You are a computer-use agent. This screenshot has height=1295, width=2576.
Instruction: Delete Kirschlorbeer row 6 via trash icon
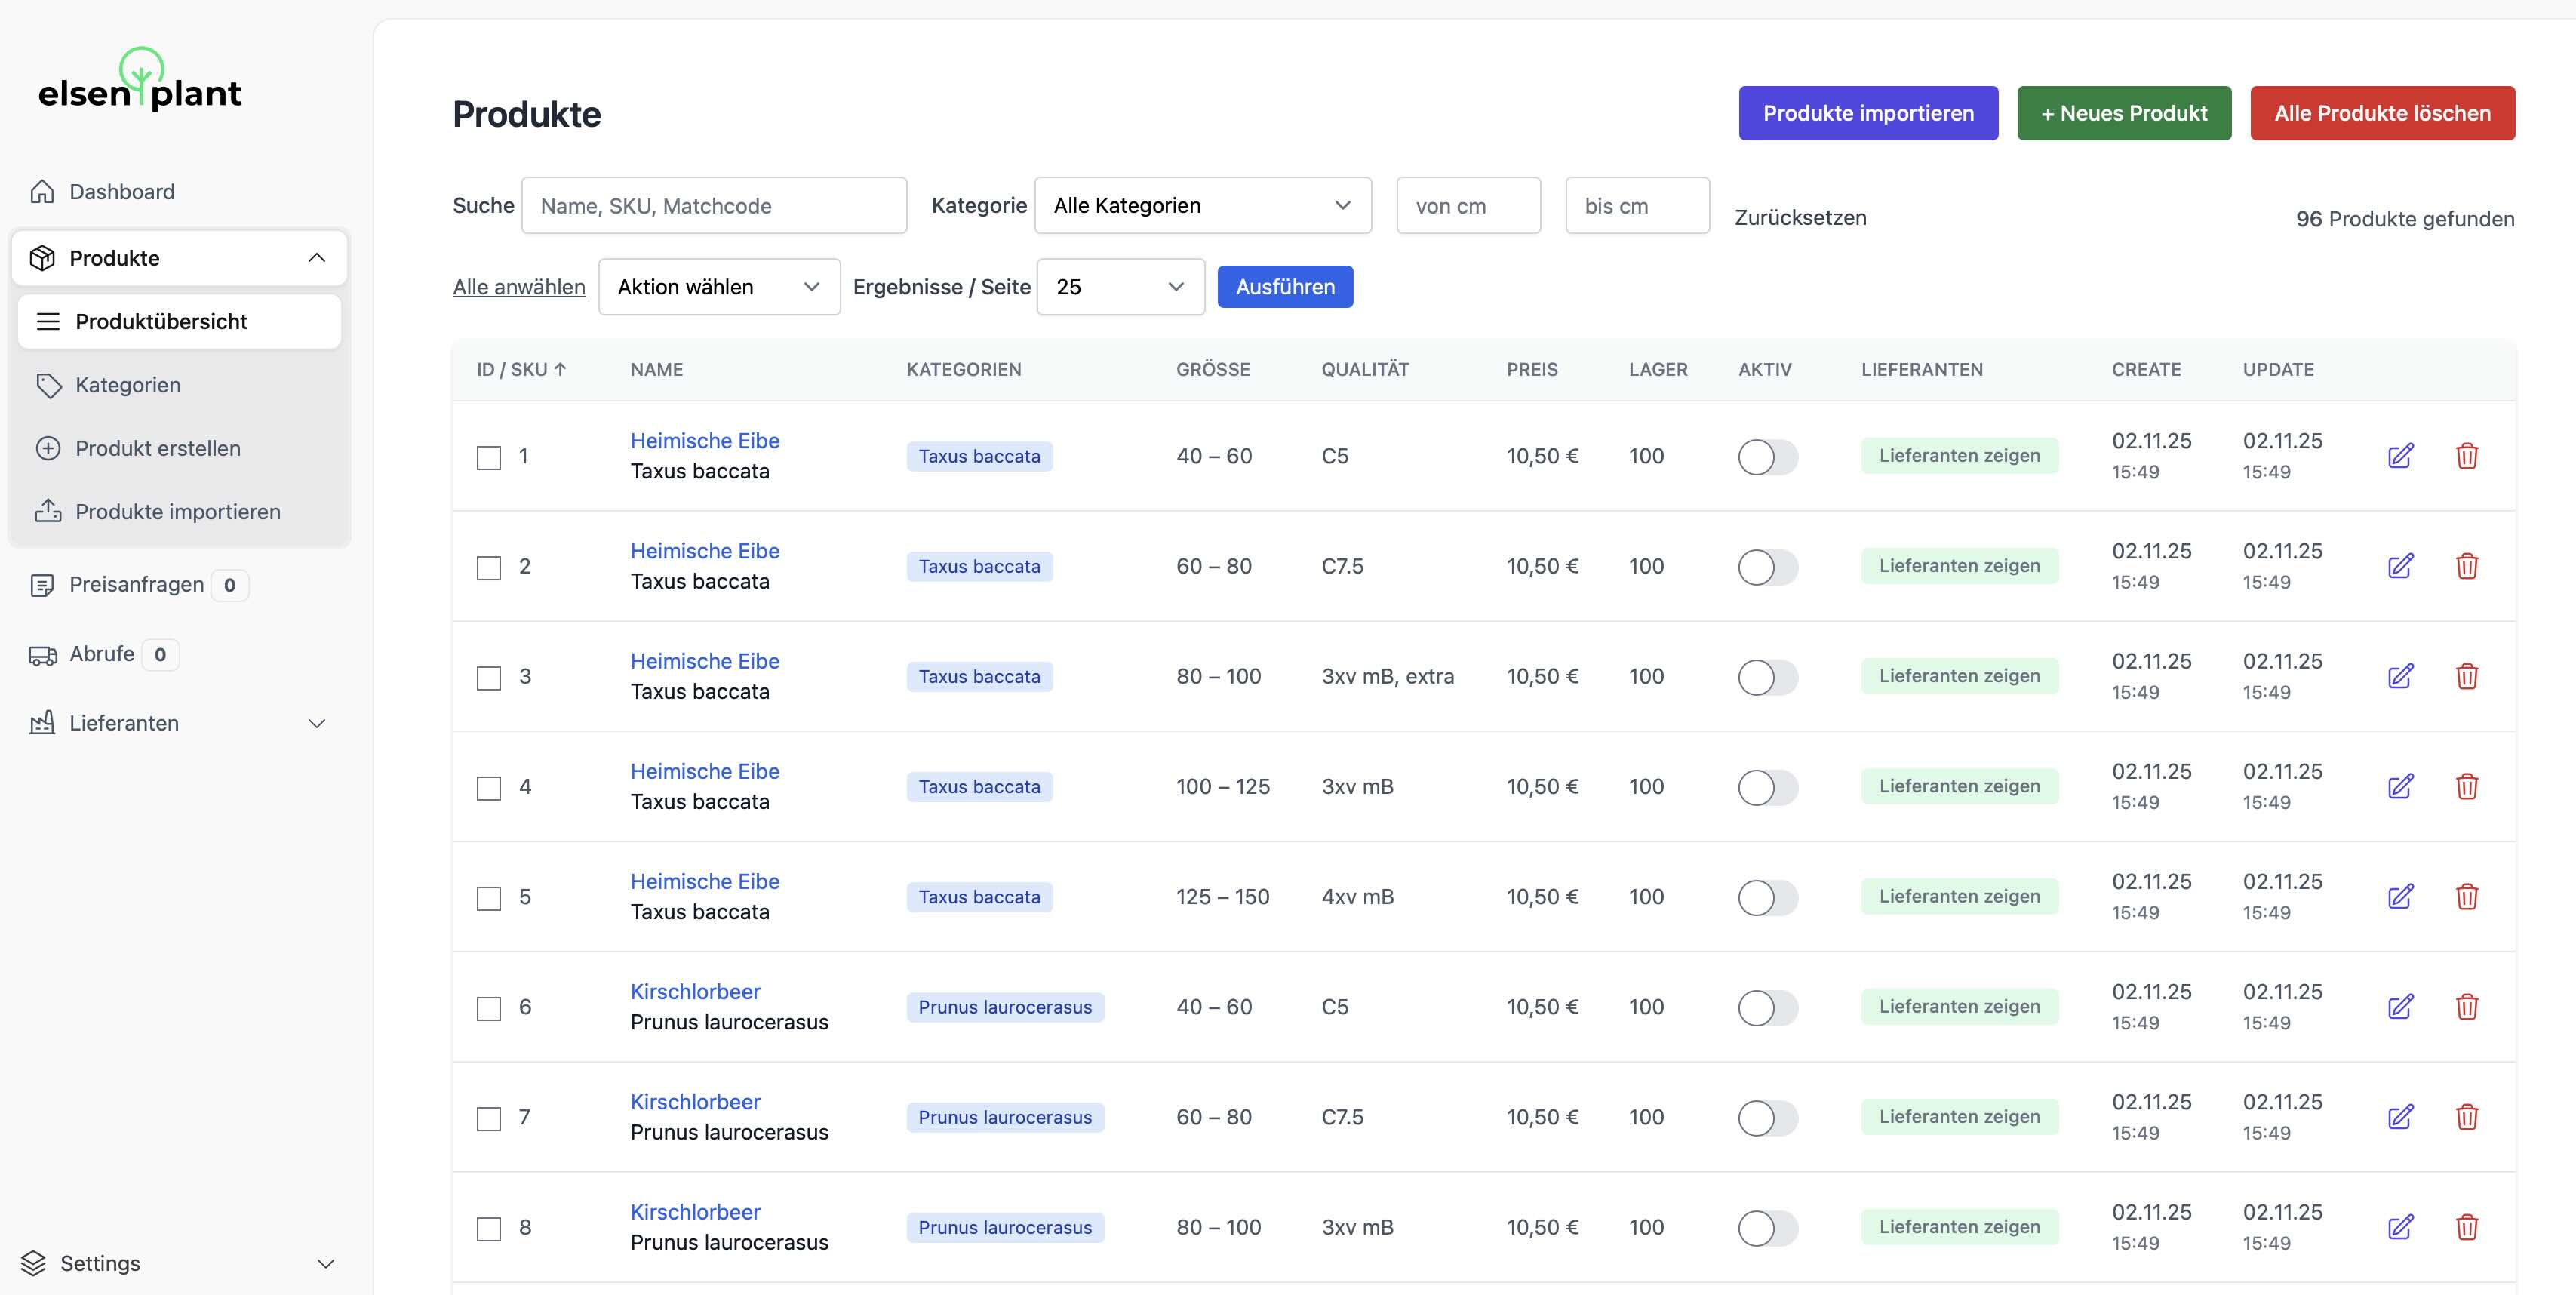click(x=2468, y=1007)
